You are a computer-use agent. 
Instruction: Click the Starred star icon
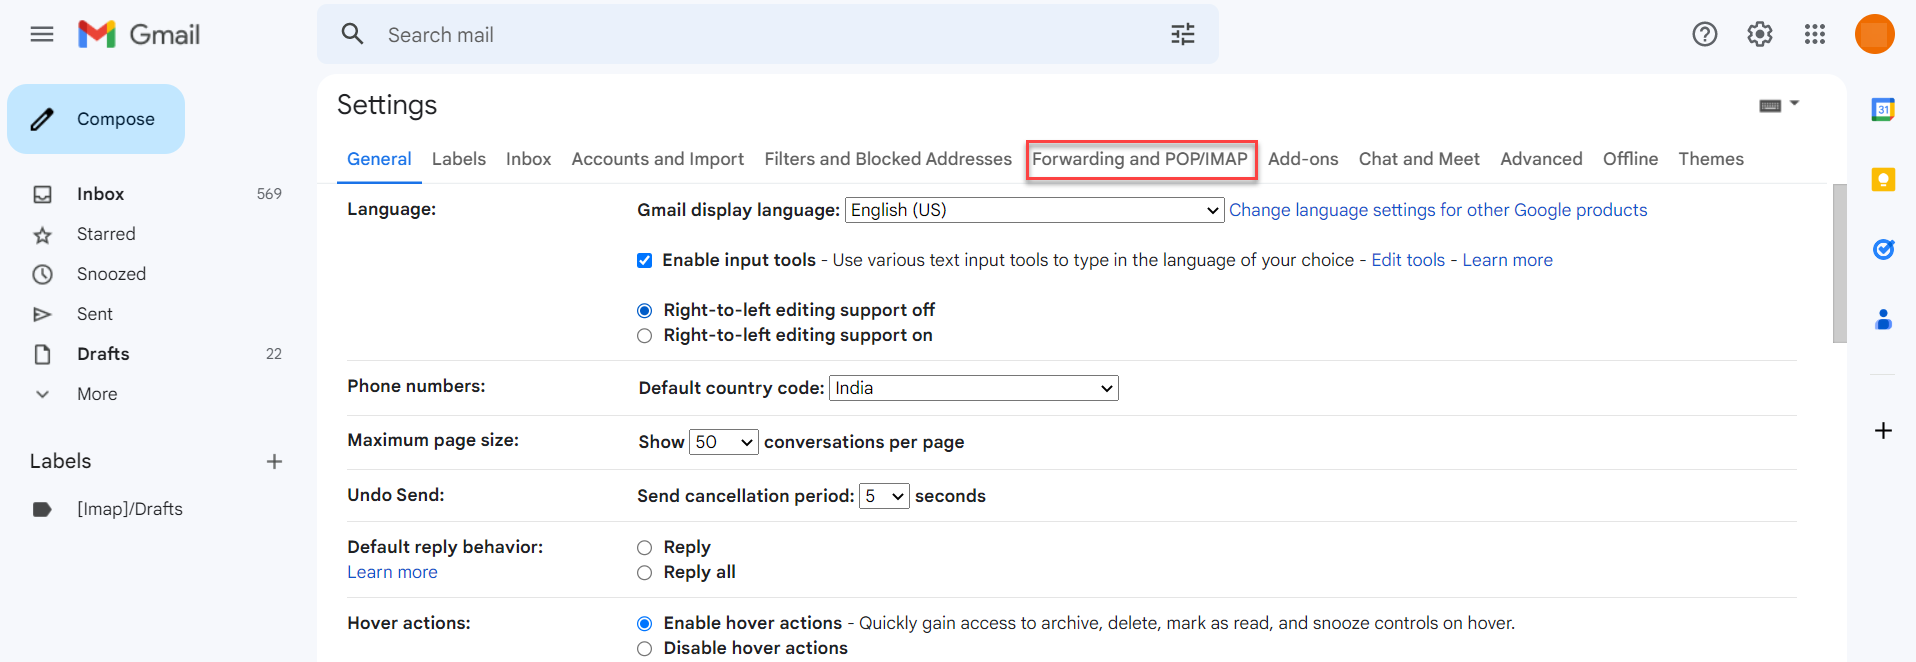42,235
